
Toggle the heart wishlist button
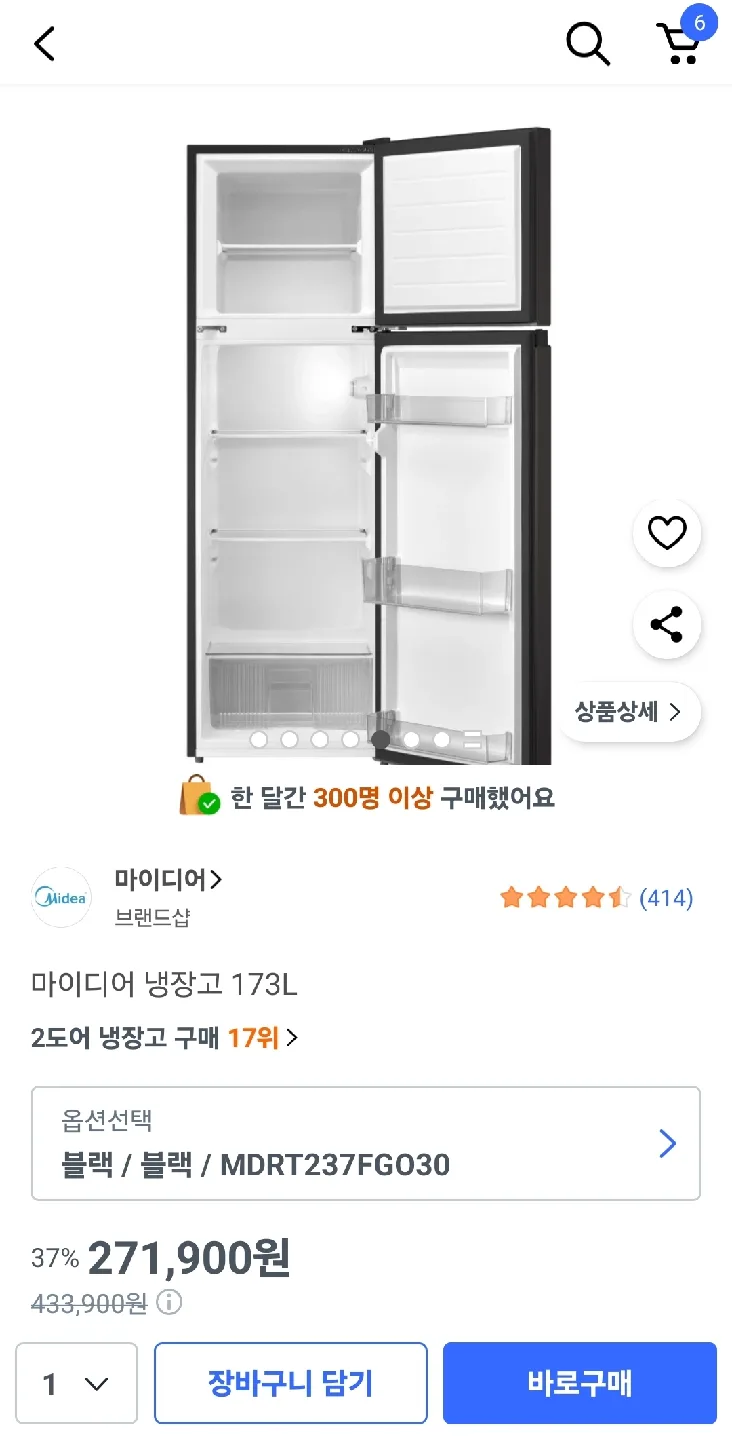[667, 533]
